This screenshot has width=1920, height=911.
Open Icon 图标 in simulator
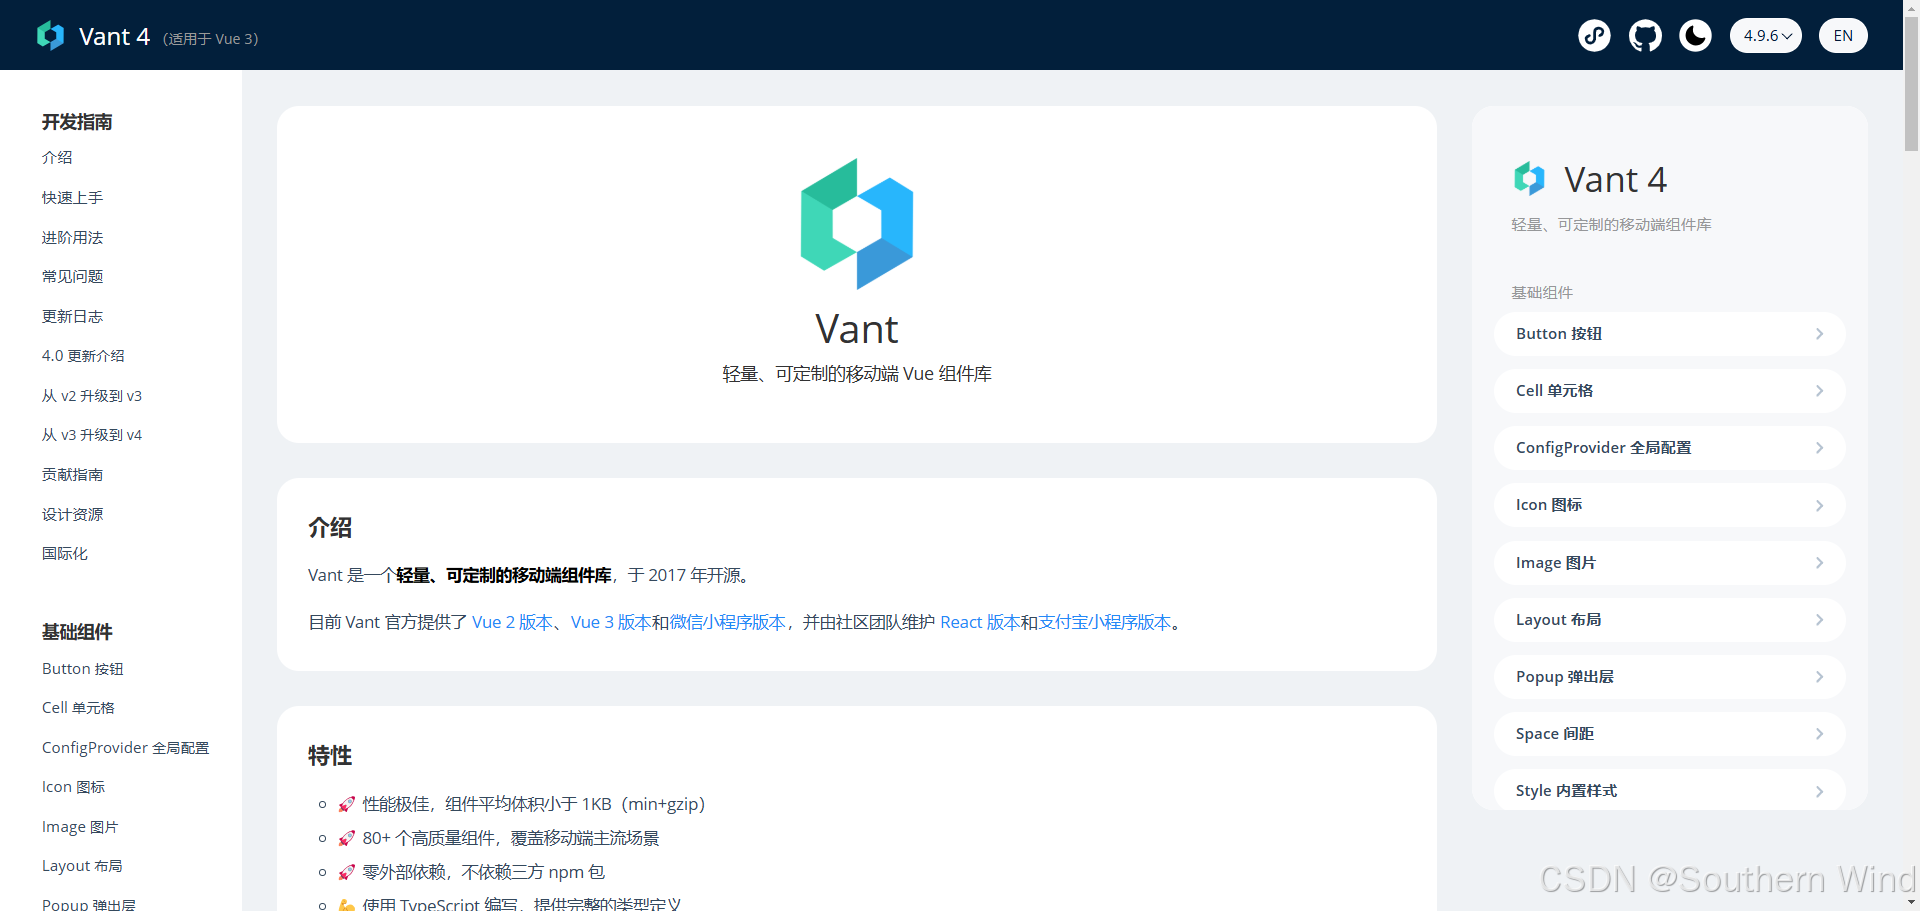(x=1669, y=505)
